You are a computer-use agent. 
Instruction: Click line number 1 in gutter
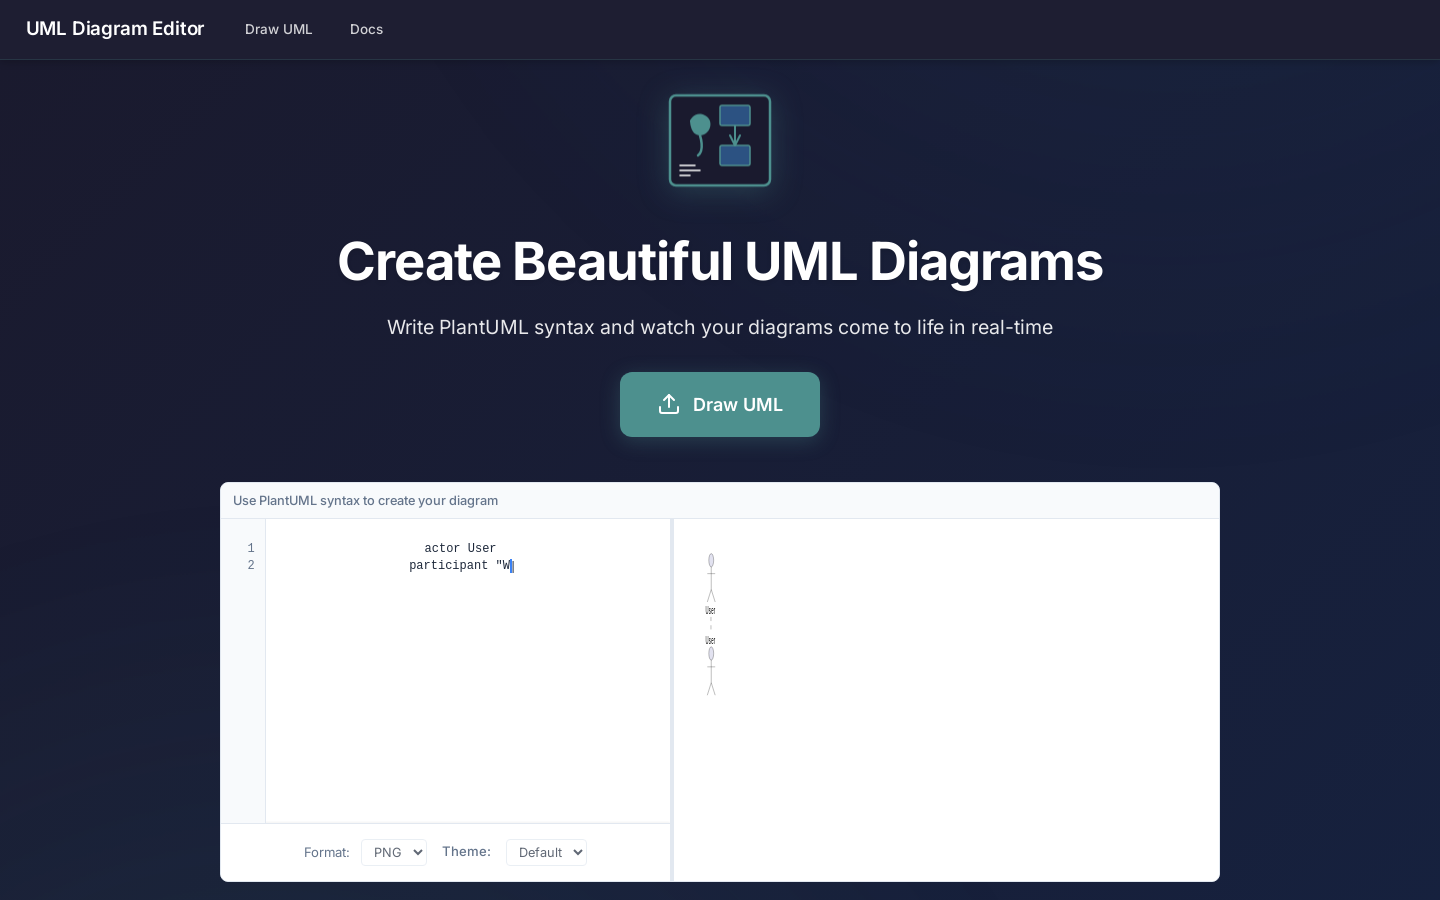click(251, 548)
